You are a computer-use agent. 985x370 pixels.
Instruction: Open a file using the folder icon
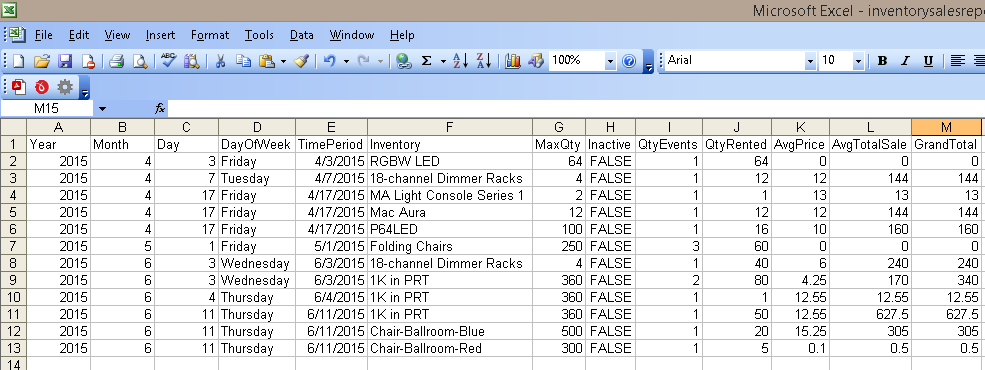[41, 61]
